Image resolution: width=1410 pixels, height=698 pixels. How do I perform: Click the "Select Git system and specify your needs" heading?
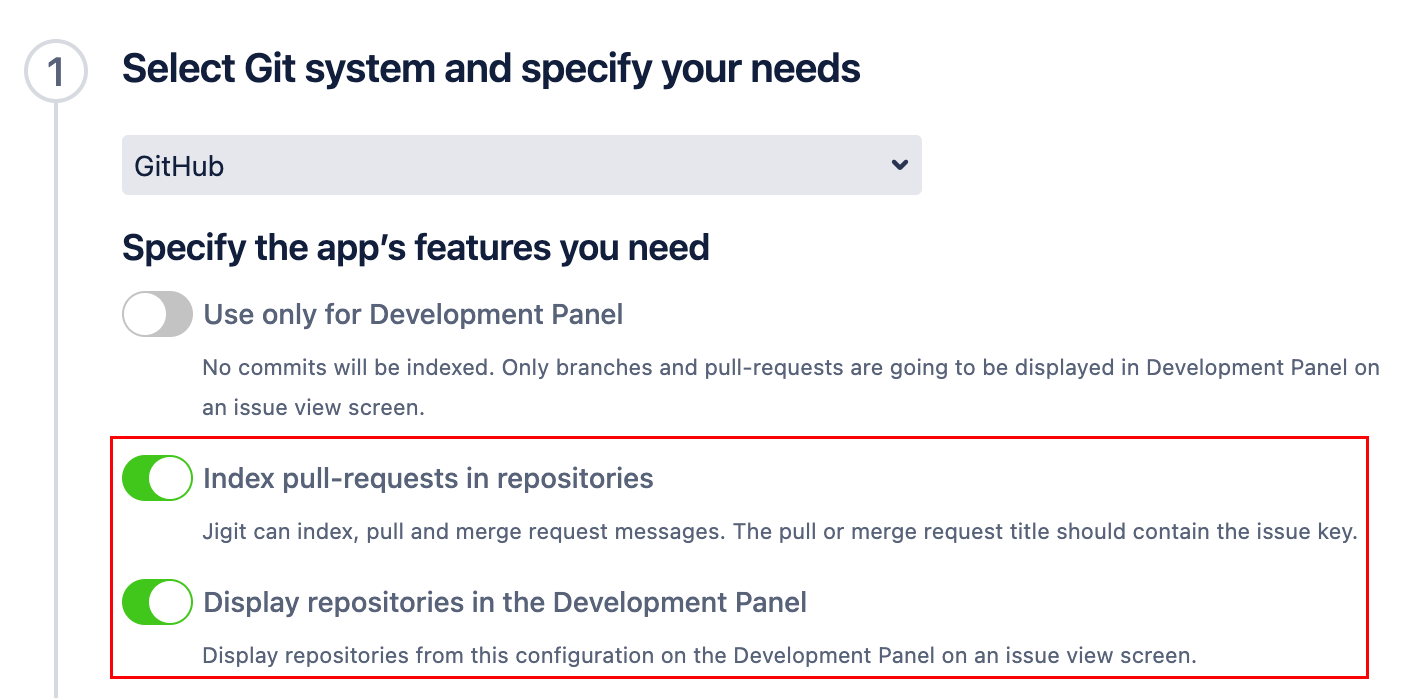491,69
